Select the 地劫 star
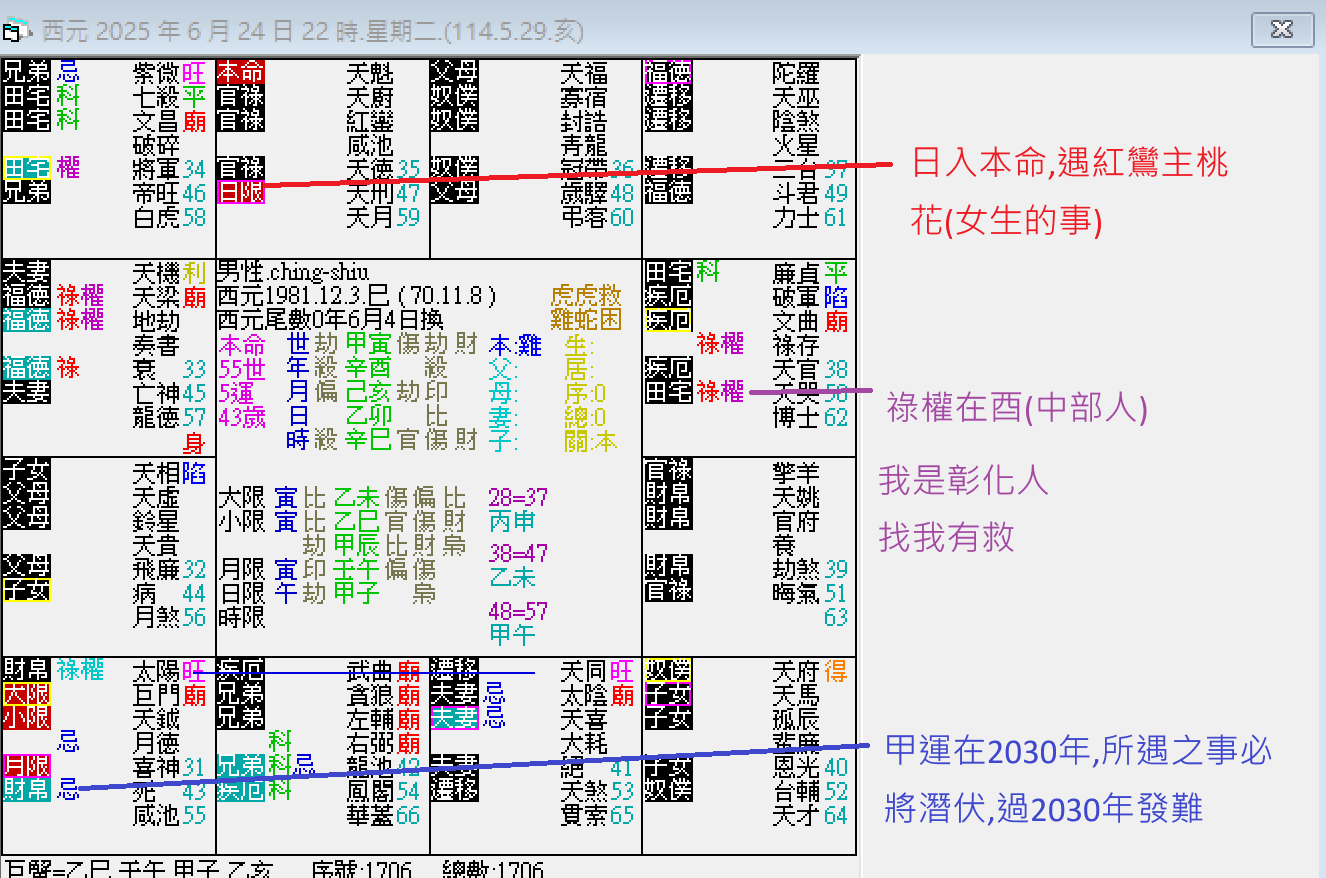This screenshot has height=878, width=1326. click(156, 320)
